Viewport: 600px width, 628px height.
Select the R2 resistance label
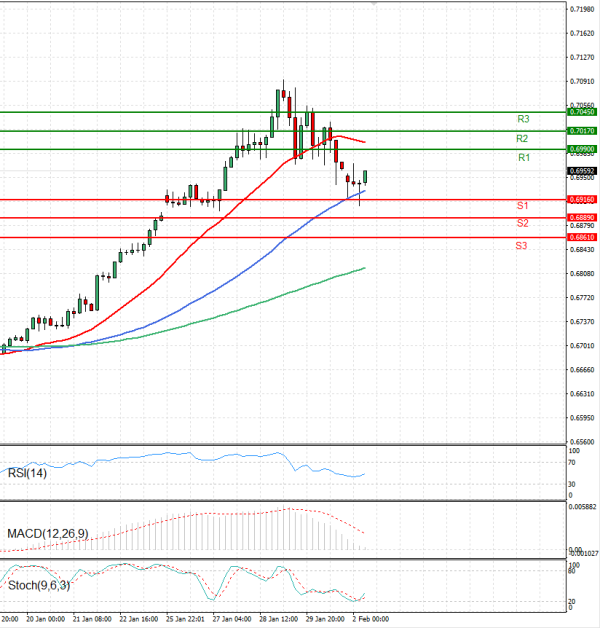tap(522, 138)
